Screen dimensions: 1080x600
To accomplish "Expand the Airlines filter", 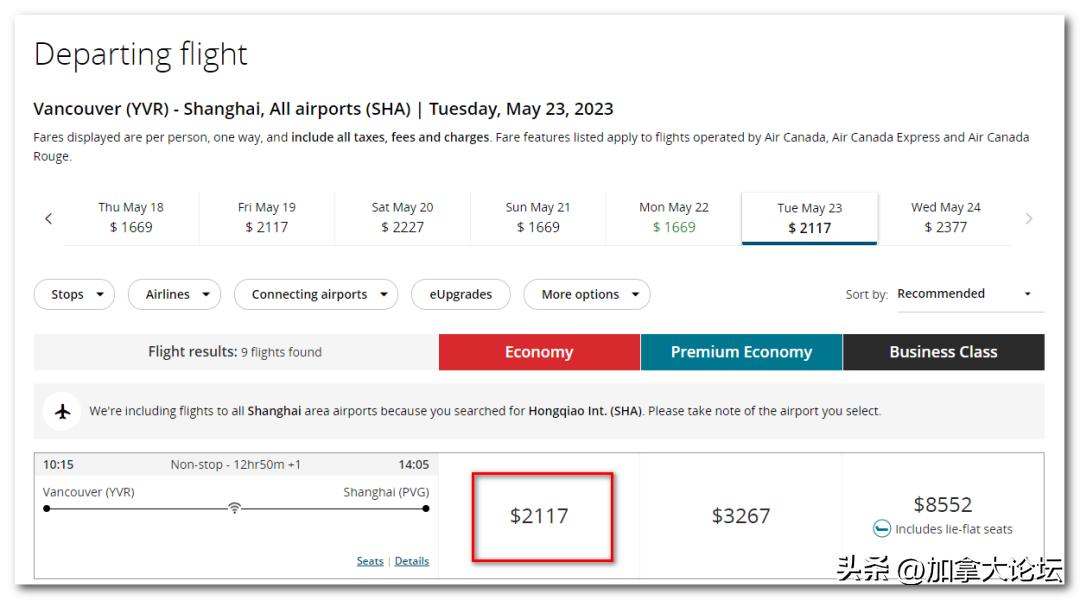I will click(175, 295).
